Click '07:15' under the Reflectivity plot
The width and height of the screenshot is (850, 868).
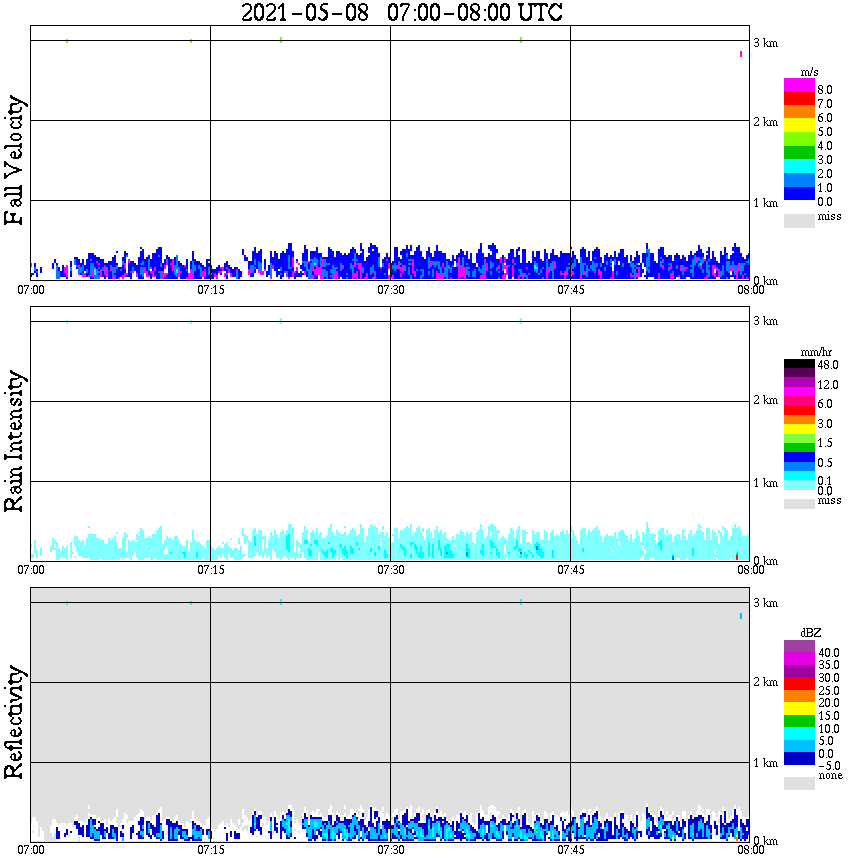(x=211, y=850)
